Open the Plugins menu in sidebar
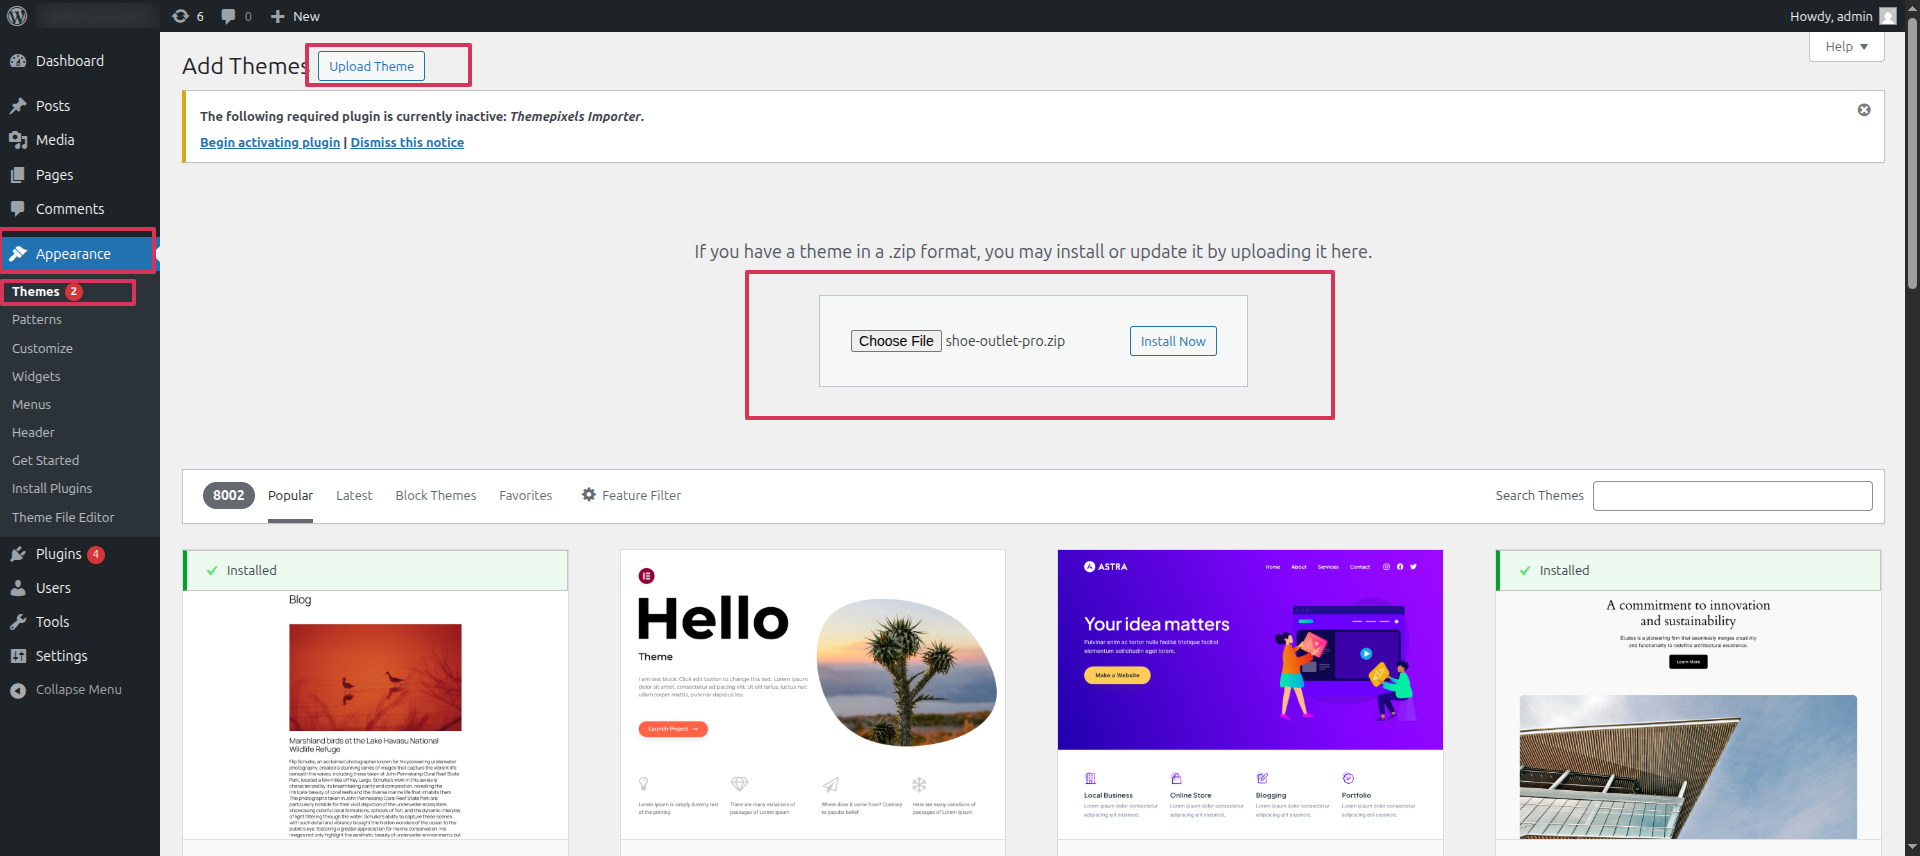1920x856 pixels. [58, 554]
